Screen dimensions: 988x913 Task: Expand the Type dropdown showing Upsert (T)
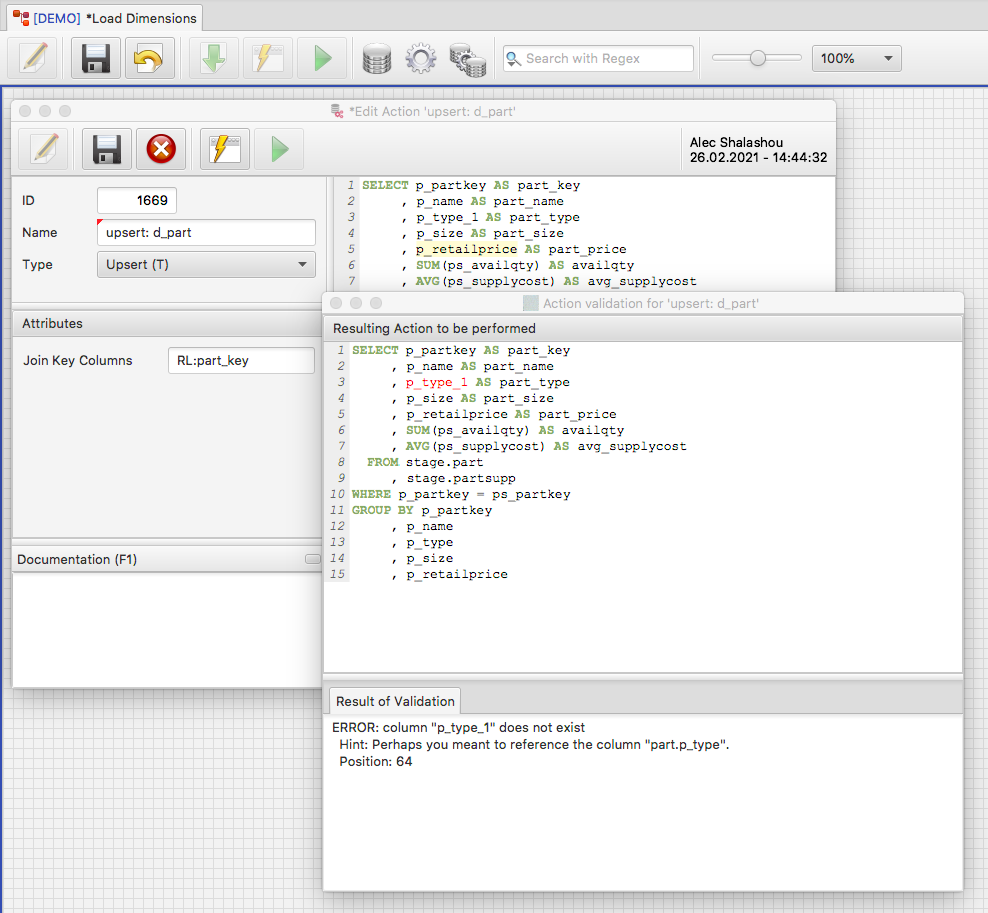[206, 265]
